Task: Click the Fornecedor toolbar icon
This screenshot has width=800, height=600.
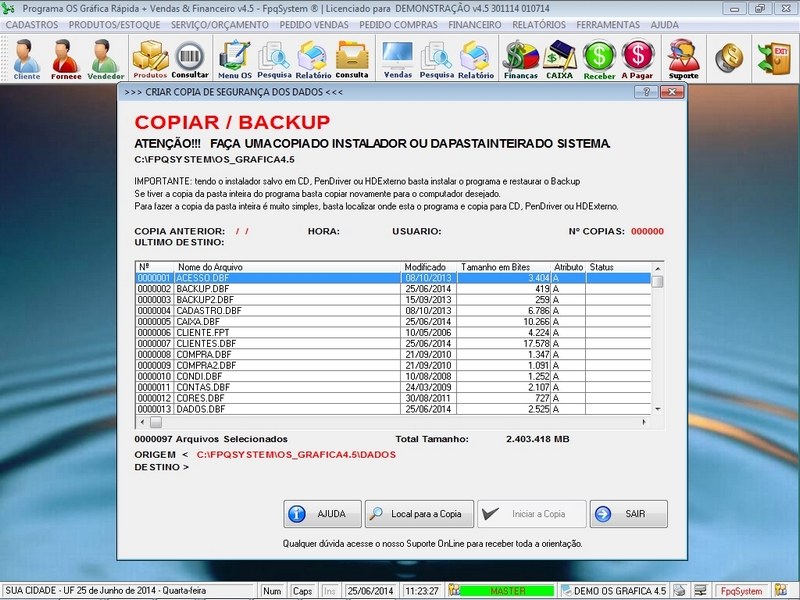Action: pos(66,58)
